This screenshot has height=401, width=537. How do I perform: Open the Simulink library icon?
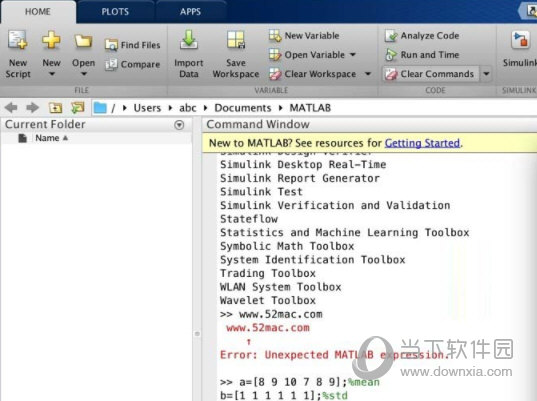pos(520,40)
